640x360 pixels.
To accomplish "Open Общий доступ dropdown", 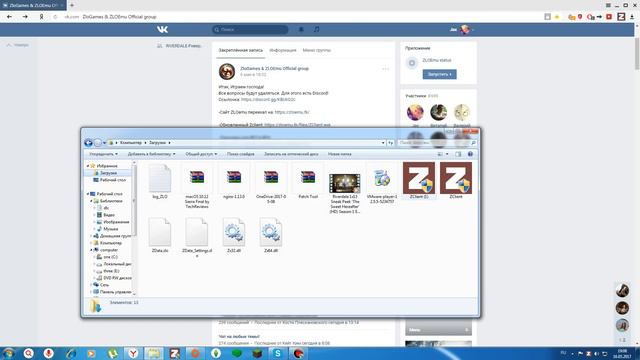I will (201, 154).
